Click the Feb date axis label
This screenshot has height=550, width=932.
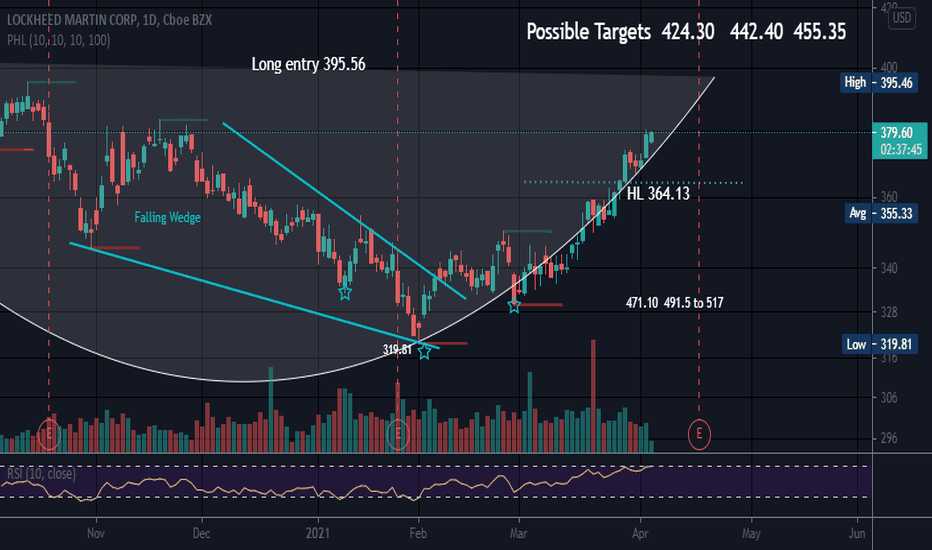click(x=418, y=533)
